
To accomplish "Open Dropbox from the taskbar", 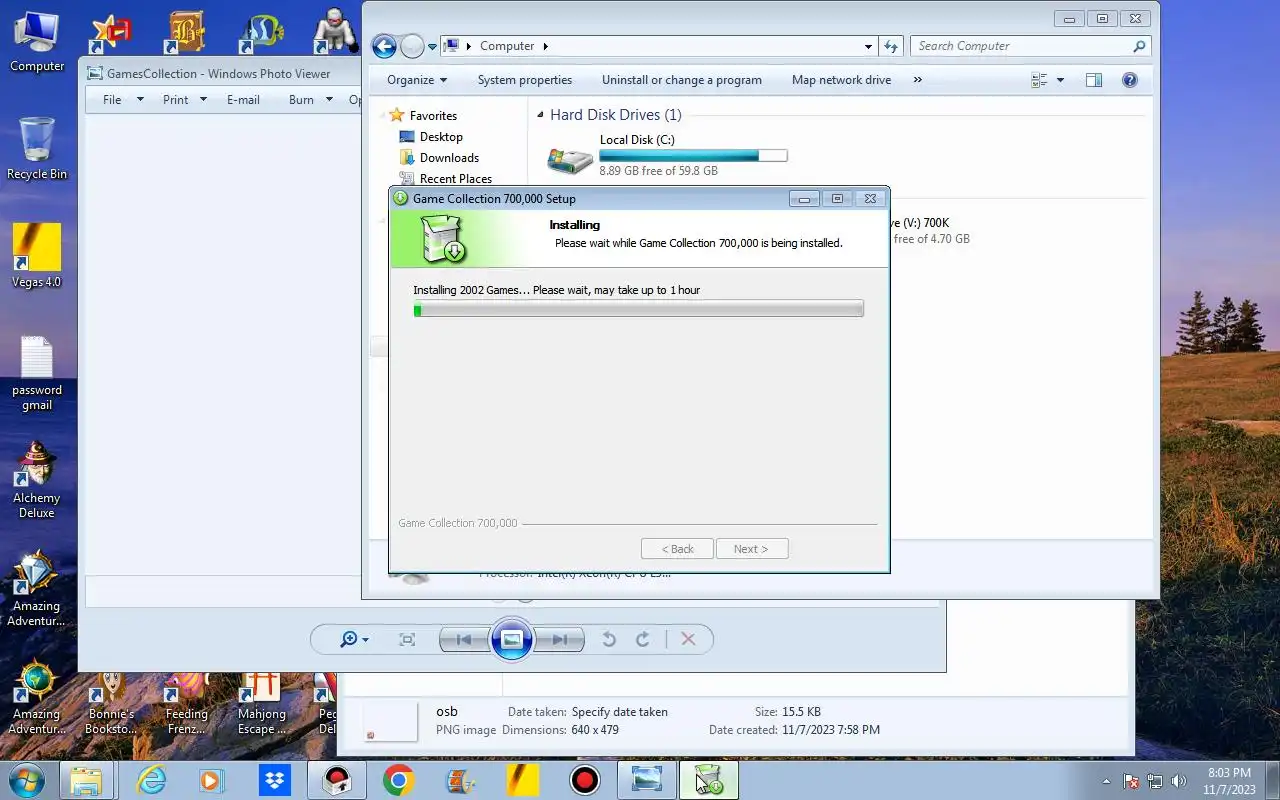I will click(x=273, y=780).
